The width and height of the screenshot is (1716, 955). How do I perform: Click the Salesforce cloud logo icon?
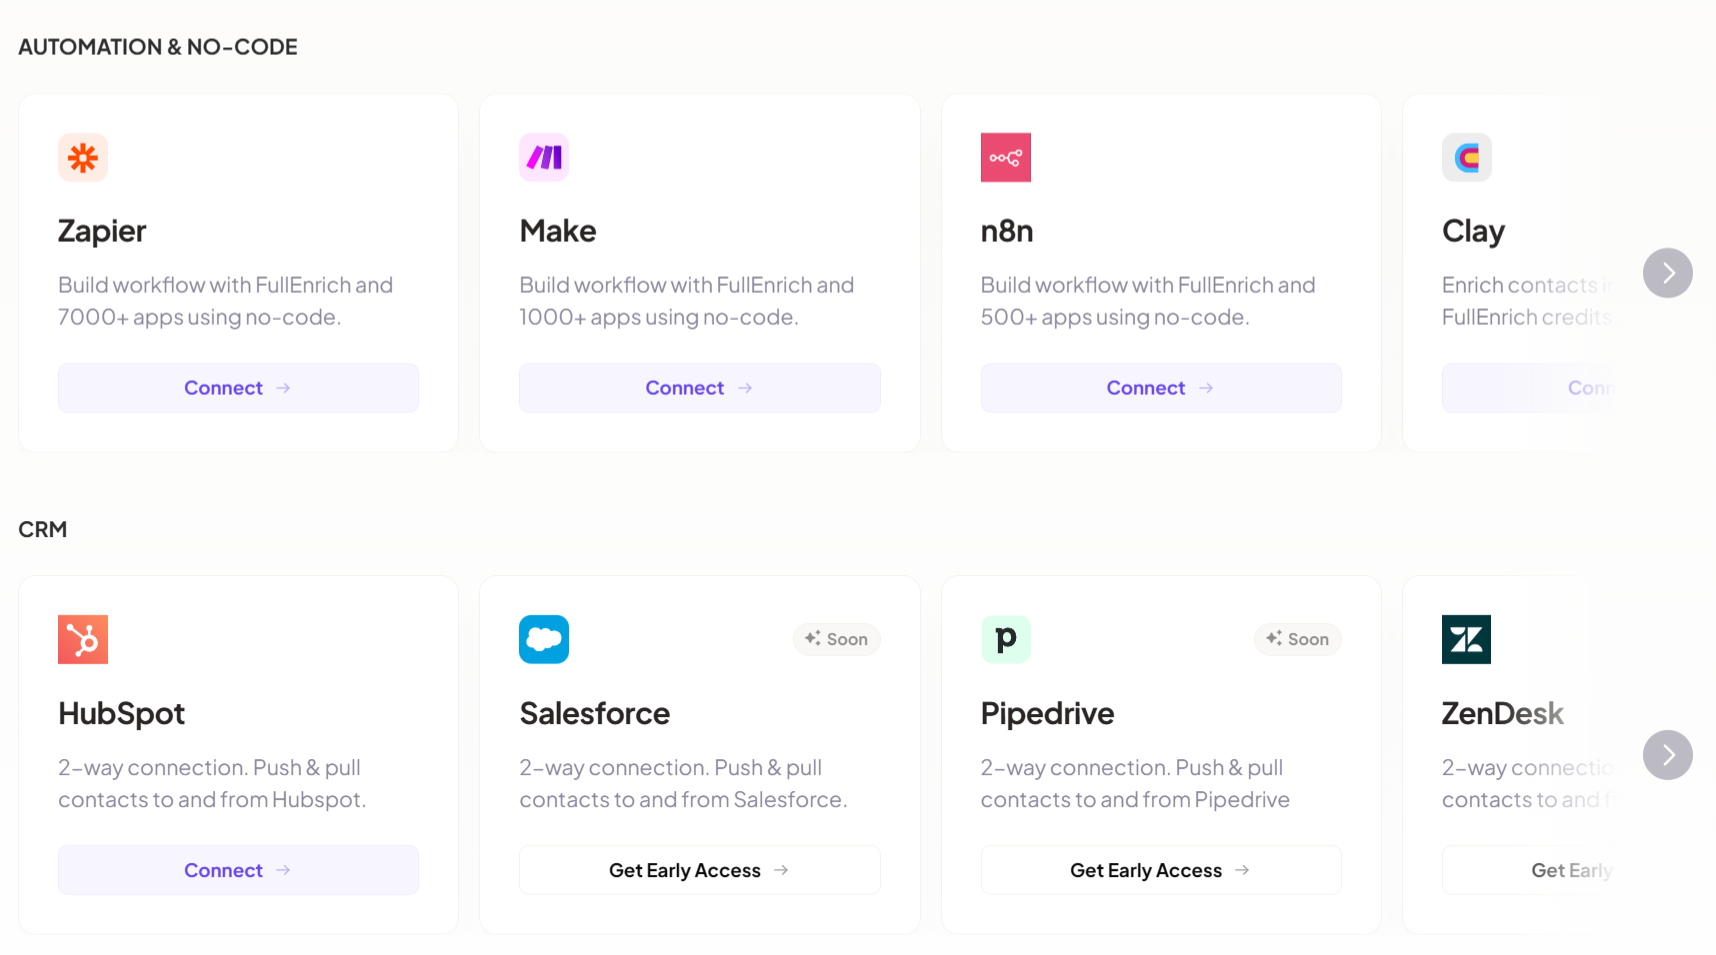(x=544, y=639)
